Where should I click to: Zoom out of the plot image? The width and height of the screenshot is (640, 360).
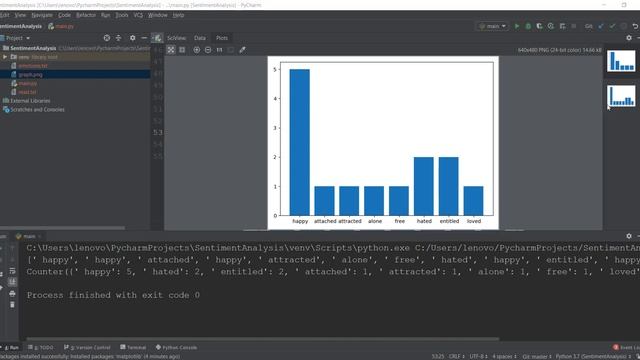tap(208, 50)
